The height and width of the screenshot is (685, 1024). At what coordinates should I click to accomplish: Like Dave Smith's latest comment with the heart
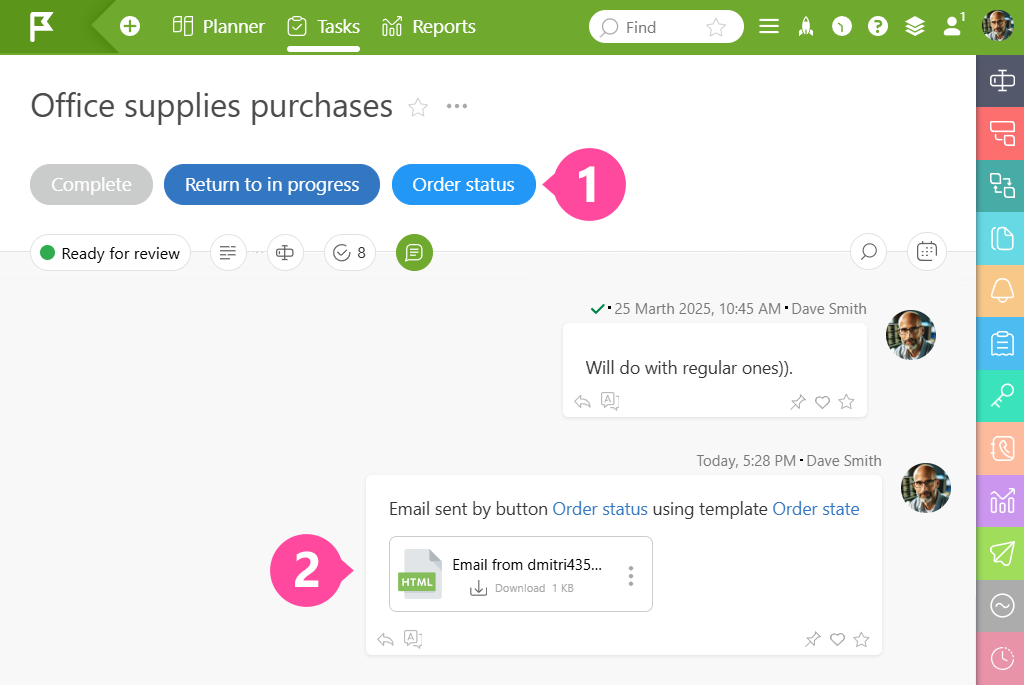[837, 639]
